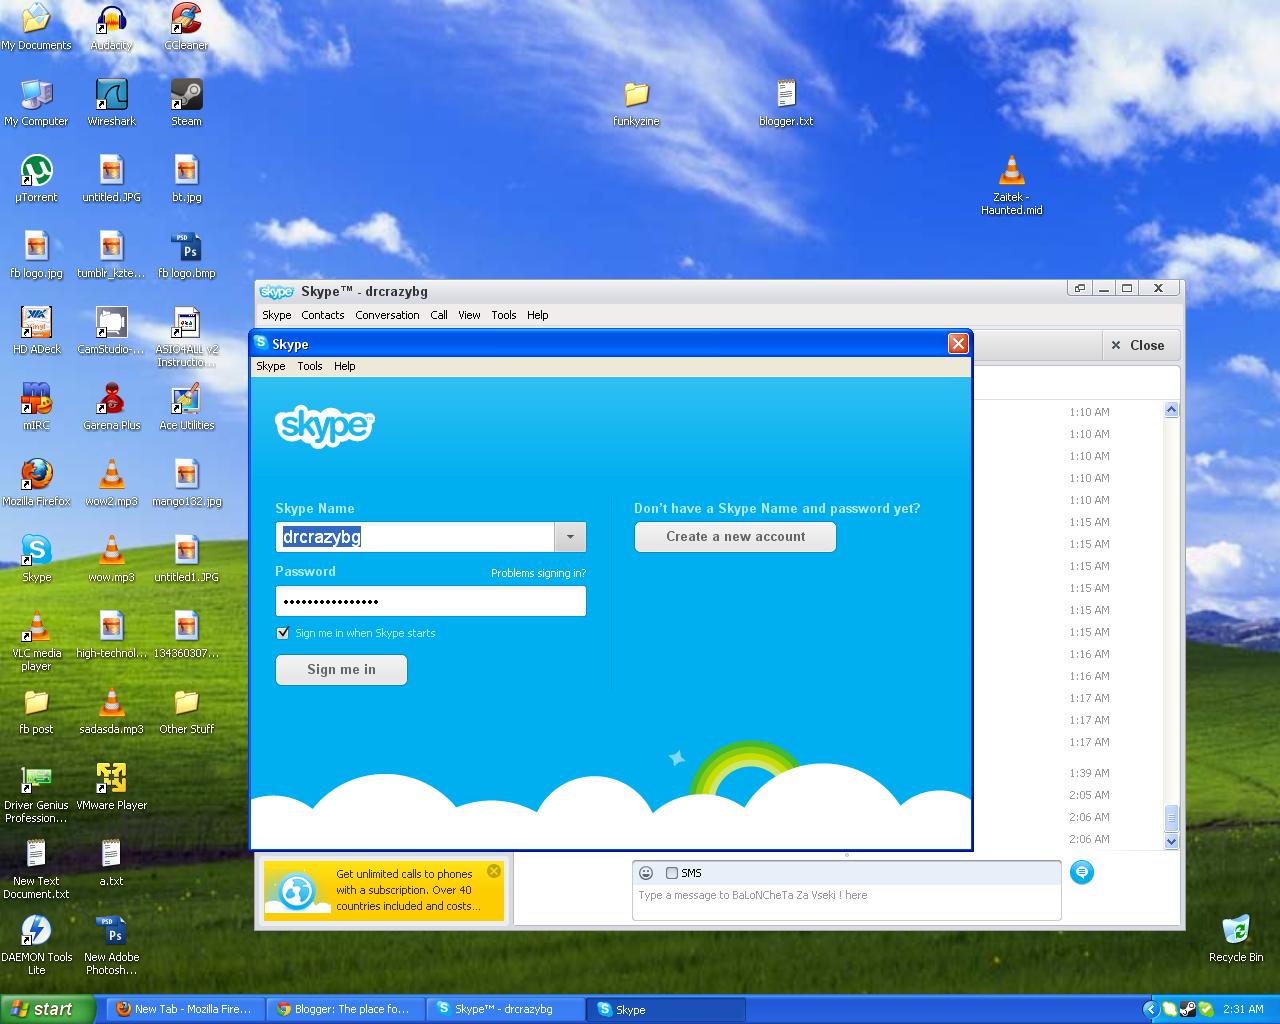Expand the Skype Name dropdown
The image size is (1280, 1024).
click(x=570, y=537)
